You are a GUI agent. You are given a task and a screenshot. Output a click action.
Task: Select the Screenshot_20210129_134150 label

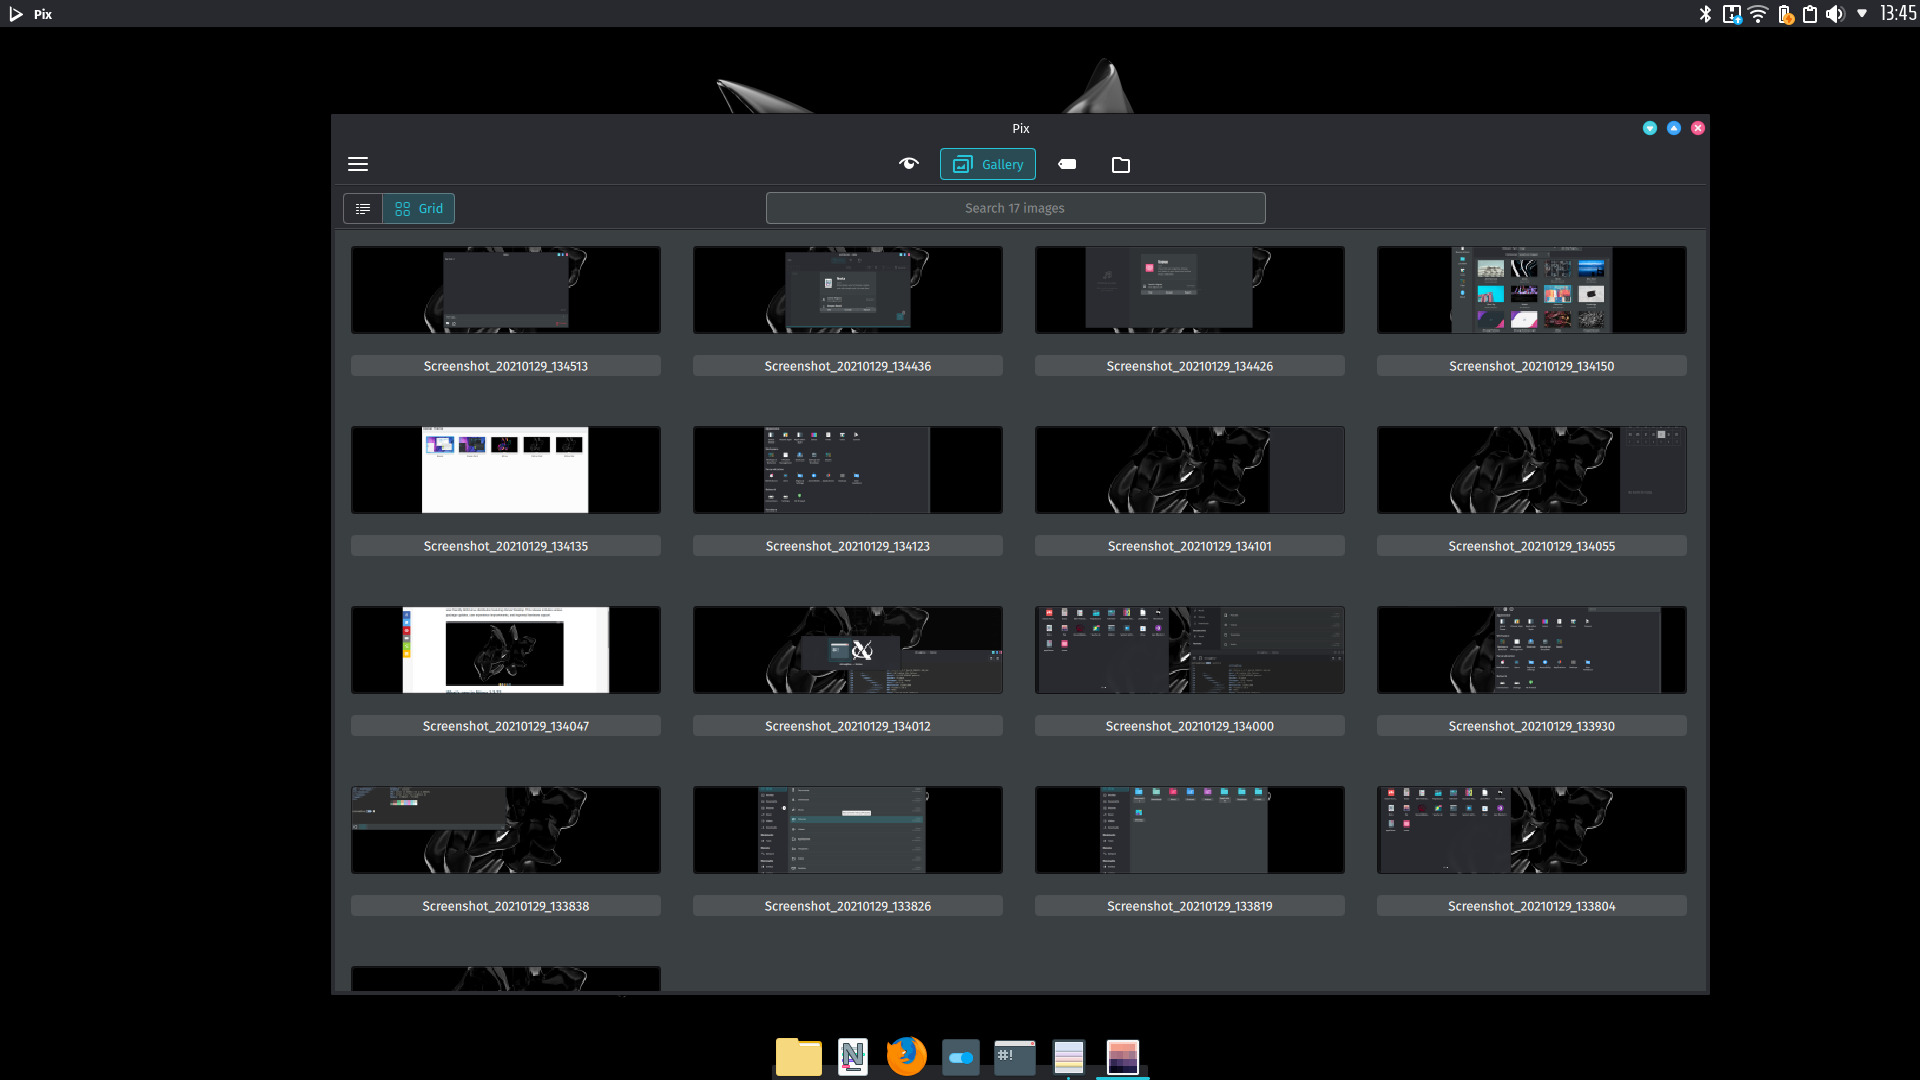(x=1531, y=366)
